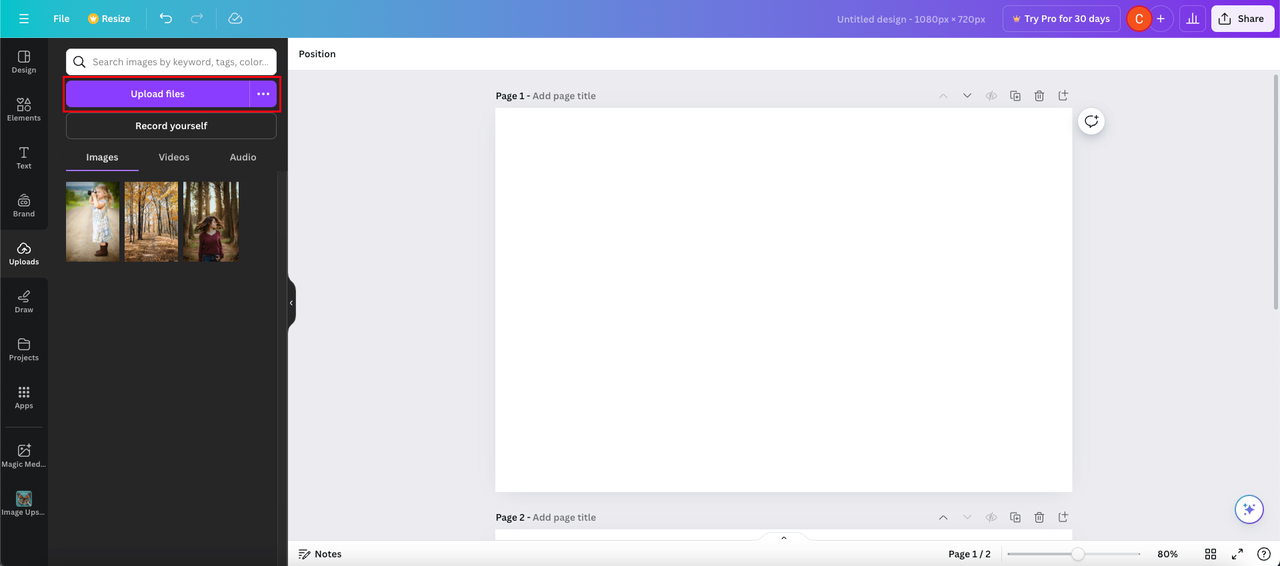
Task: Open the Position panel
Action: coord(317,54)
